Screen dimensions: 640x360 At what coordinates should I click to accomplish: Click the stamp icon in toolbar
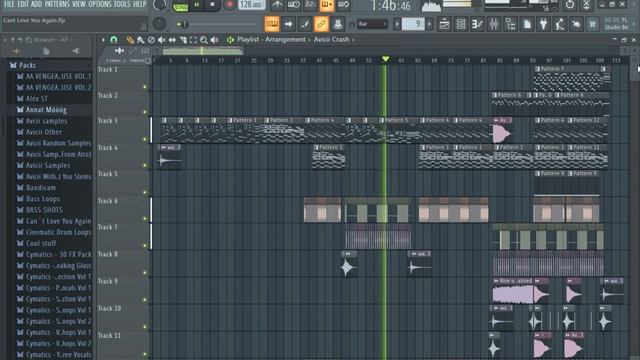tap(338, 24)
